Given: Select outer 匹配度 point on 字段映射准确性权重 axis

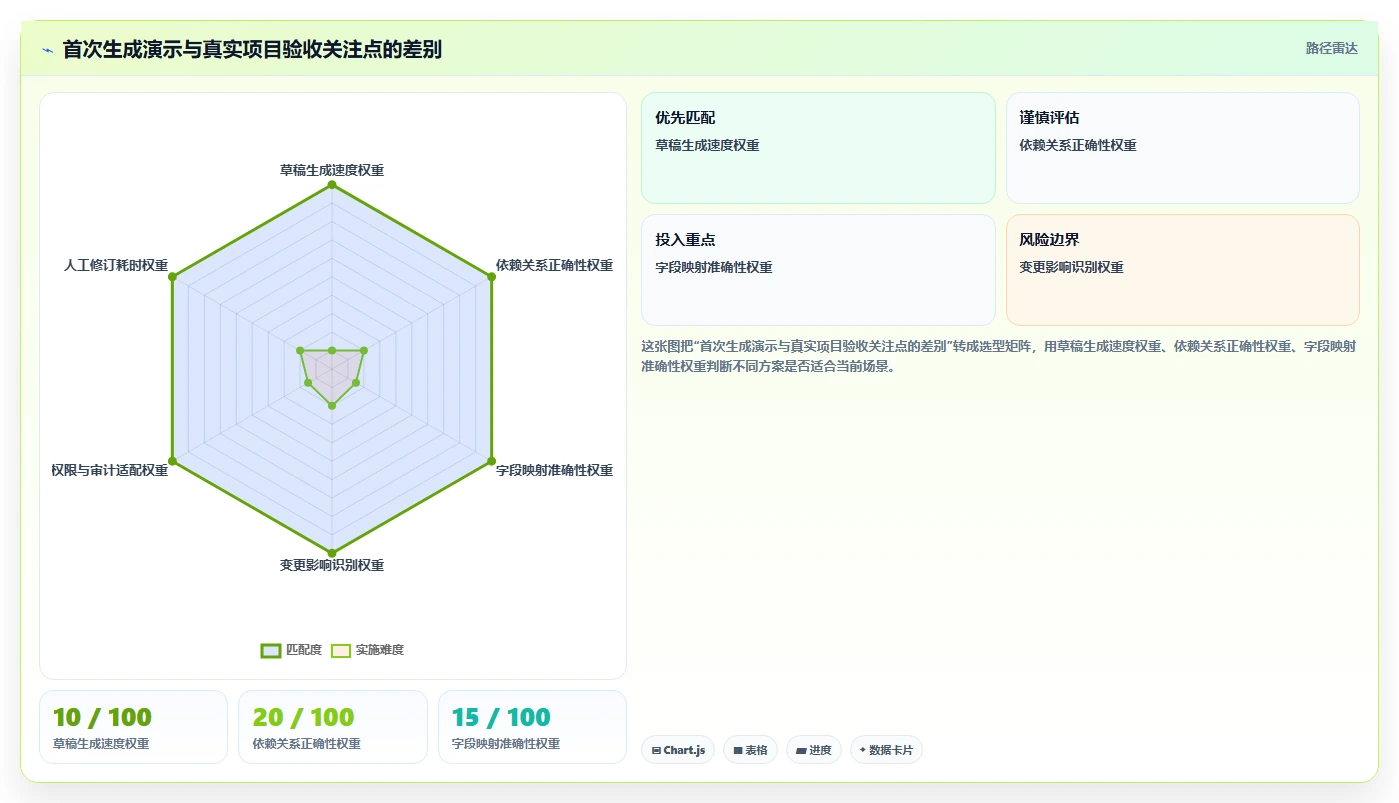Looking at the screenshot, I should 491,461.
